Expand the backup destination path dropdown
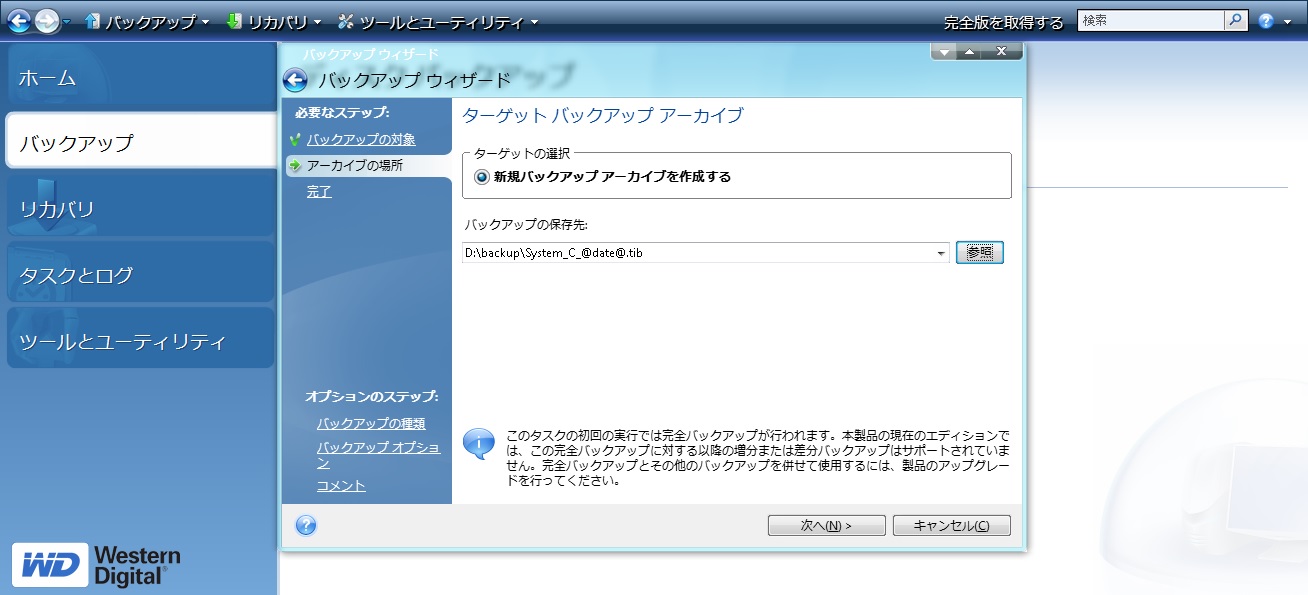The width and height of the screenshot is (1308, 595). pos(942,253)
